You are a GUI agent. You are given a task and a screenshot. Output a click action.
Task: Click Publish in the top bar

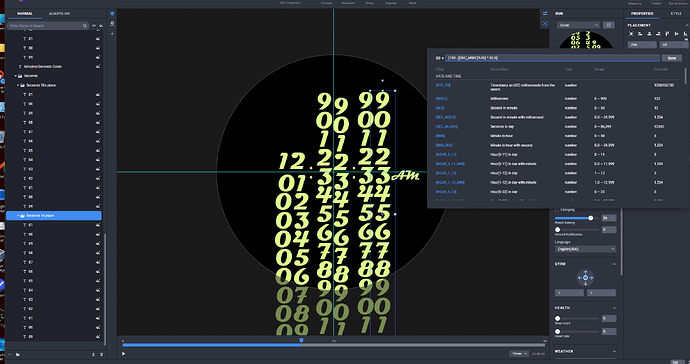(x=657, y=3)
